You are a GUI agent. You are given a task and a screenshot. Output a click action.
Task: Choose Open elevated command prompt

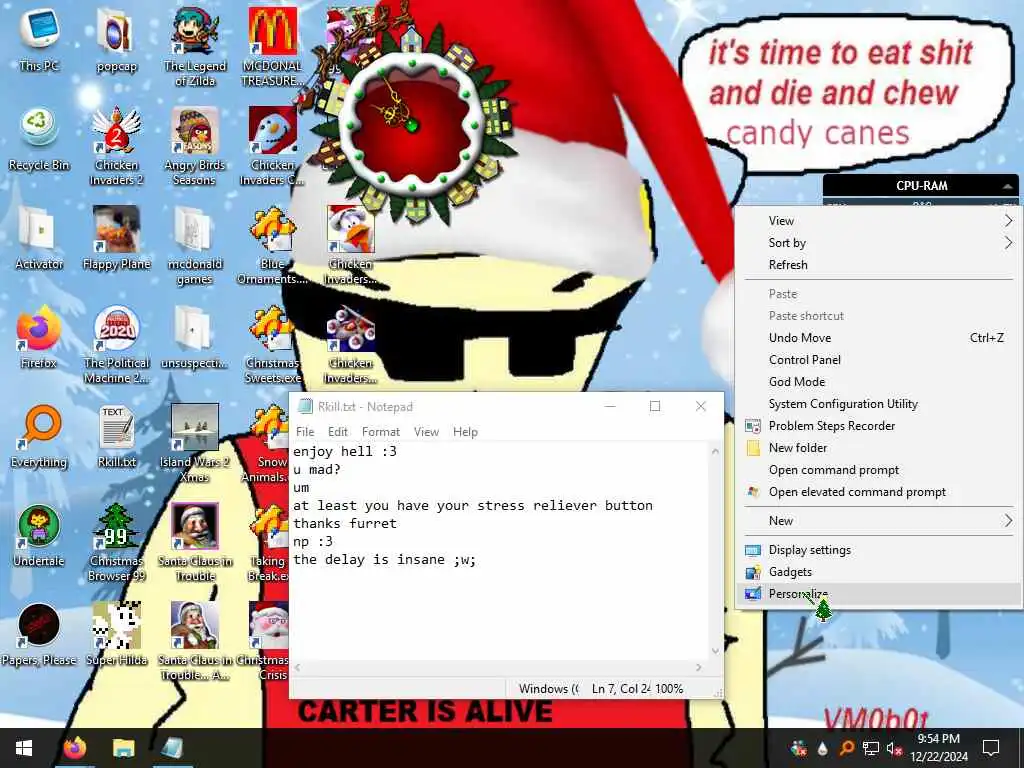click(878, 492)
